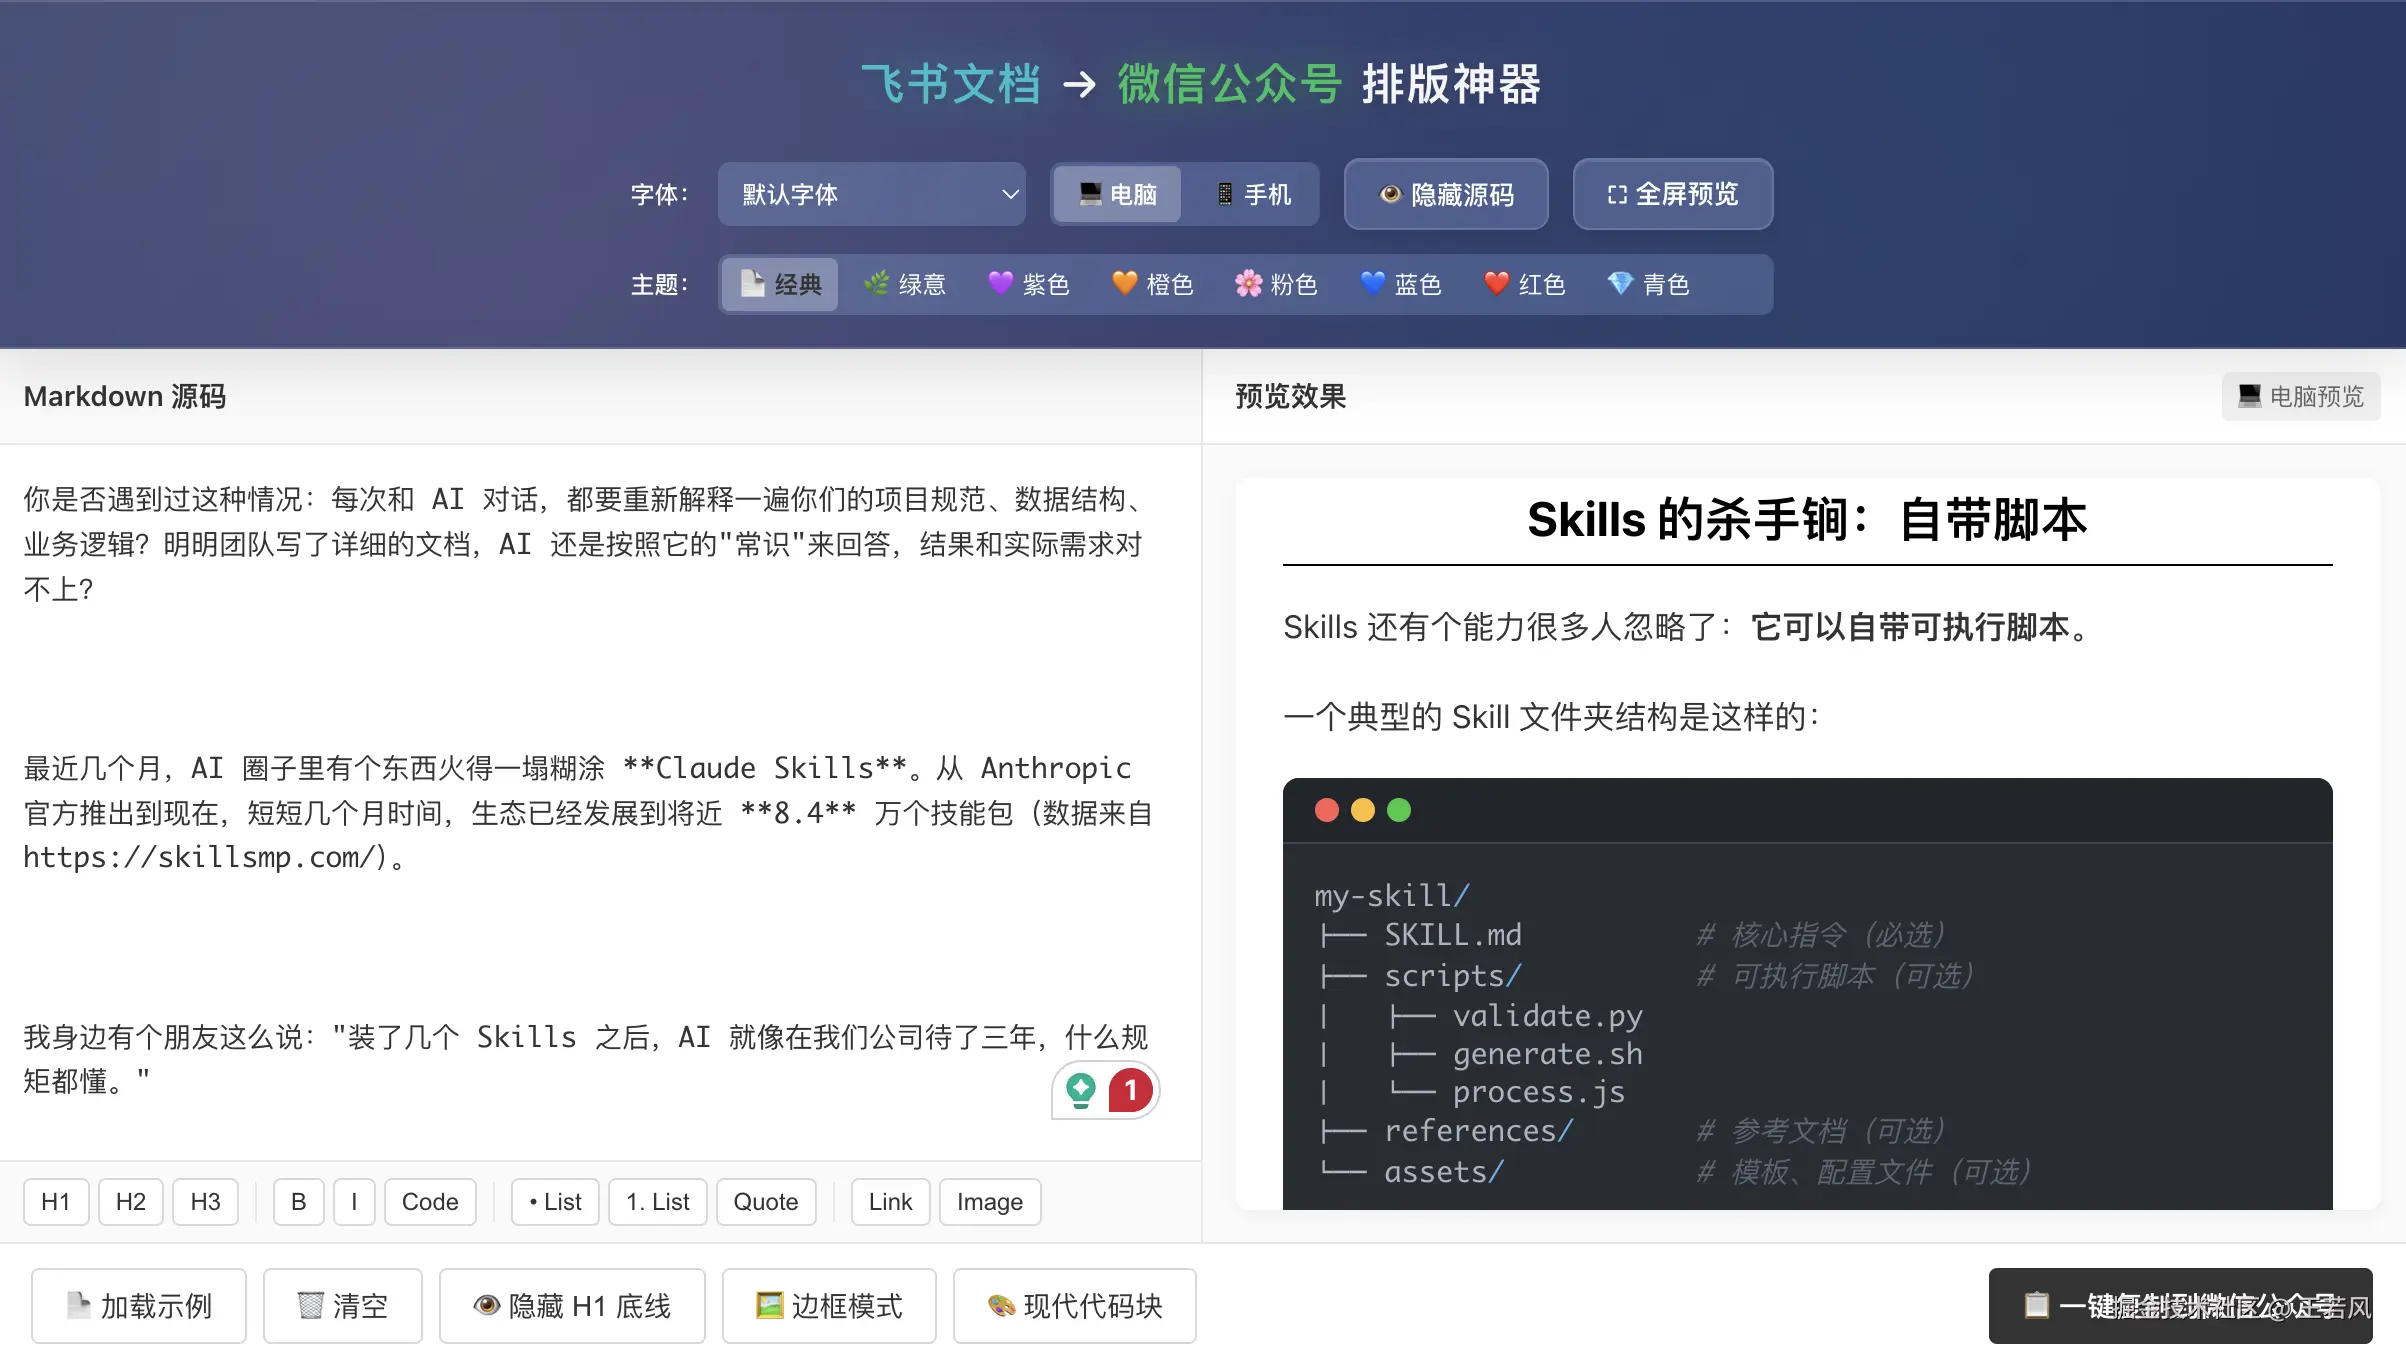This screenshot has width=2406, height=1356.
Task: Insert an H2 heading
Action: click(x=131, y=1201)
